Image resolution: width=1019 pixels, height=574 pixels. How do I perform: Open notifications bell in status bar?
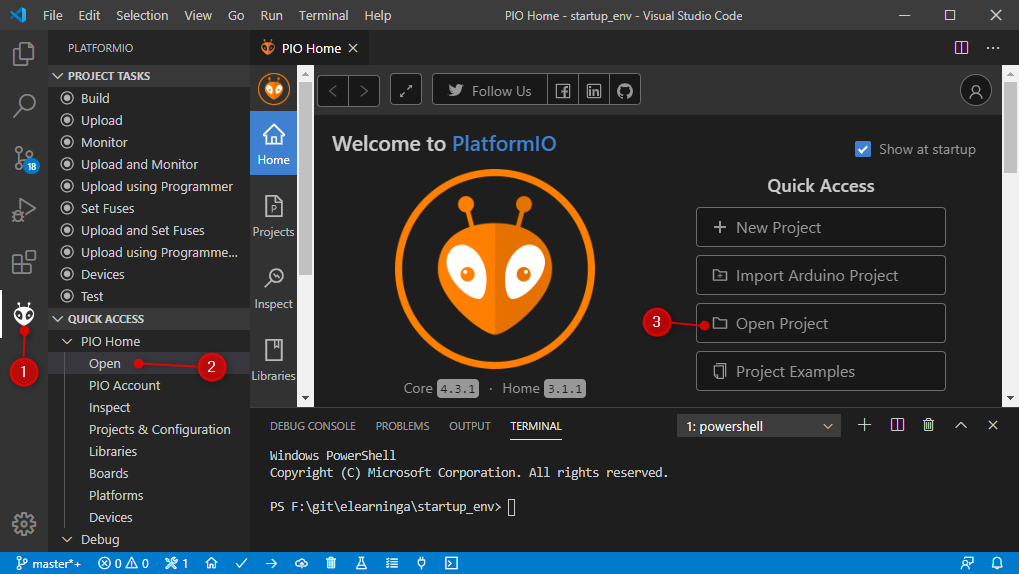click(997, 563)
